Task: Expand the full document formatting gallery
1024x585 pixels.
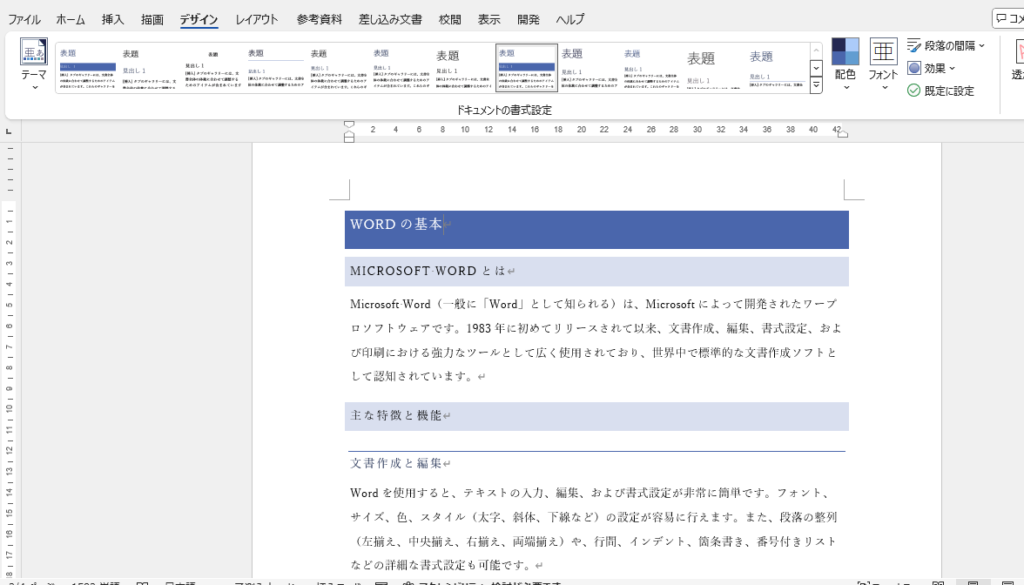Action: pos(816,86)
